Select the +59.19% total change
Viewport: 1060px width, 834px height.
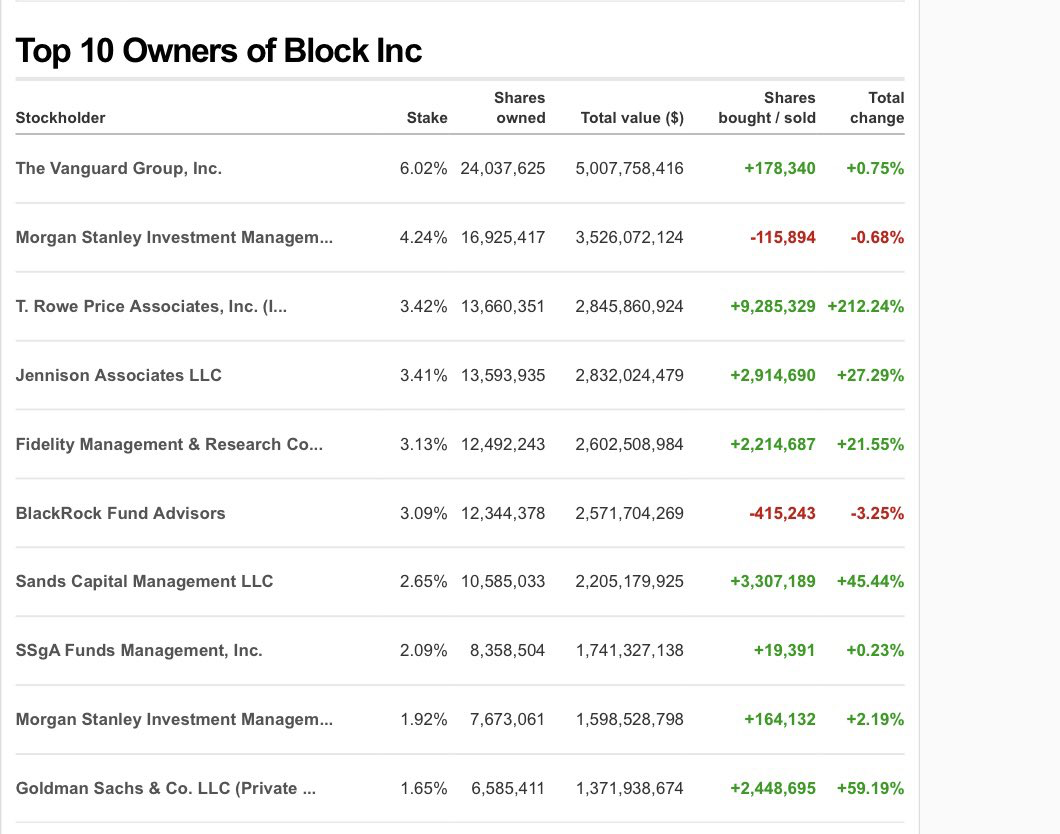871,788
